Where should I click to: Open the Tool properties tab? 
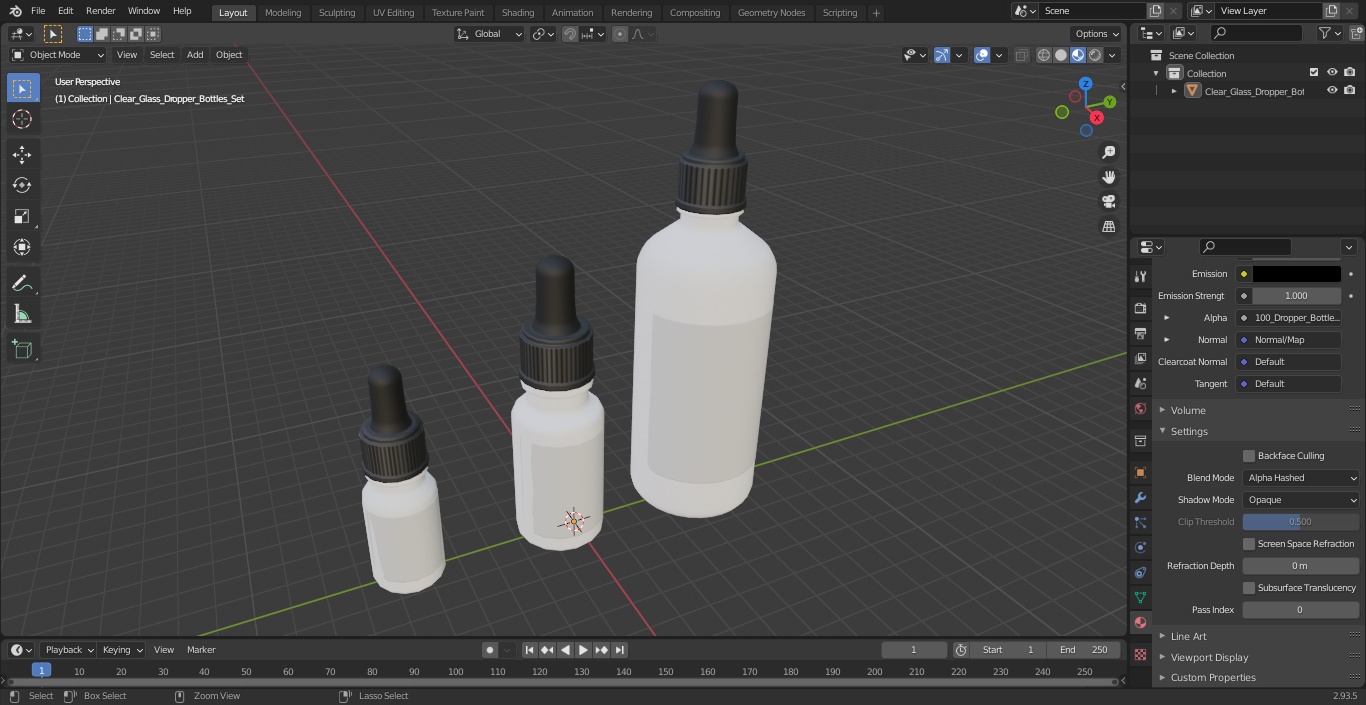pos(1140,276)
